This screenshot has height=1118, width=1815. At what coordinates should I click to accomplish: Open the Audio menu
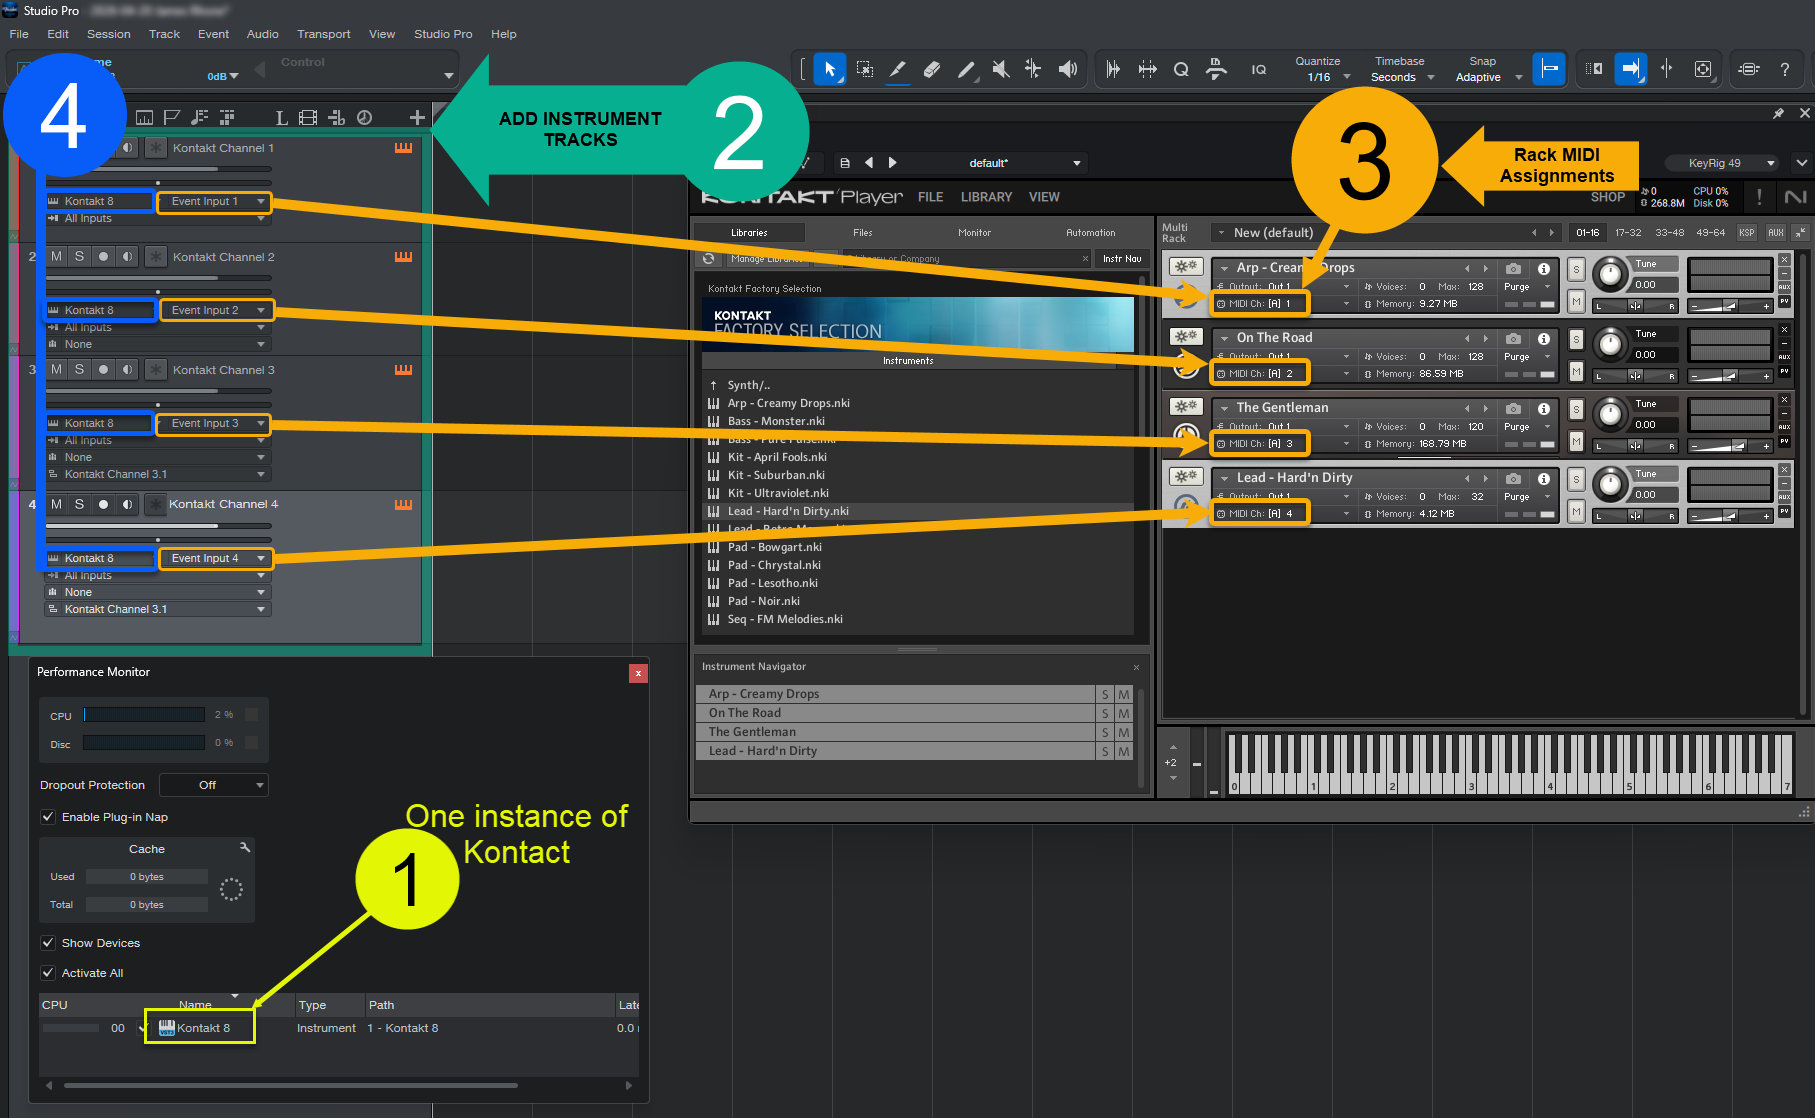(263, 34)
